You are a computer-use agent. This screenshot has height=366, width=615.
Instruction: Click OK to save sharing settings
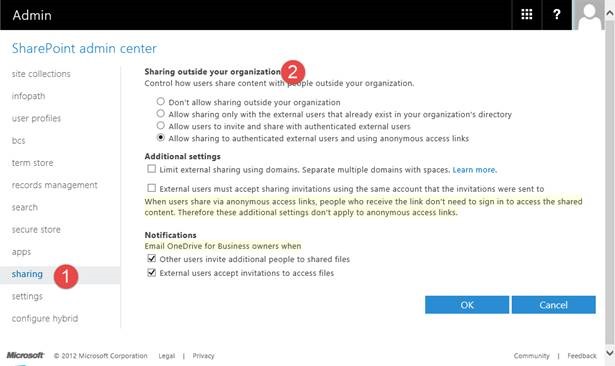pyautogui.click(x=467, y=305)
